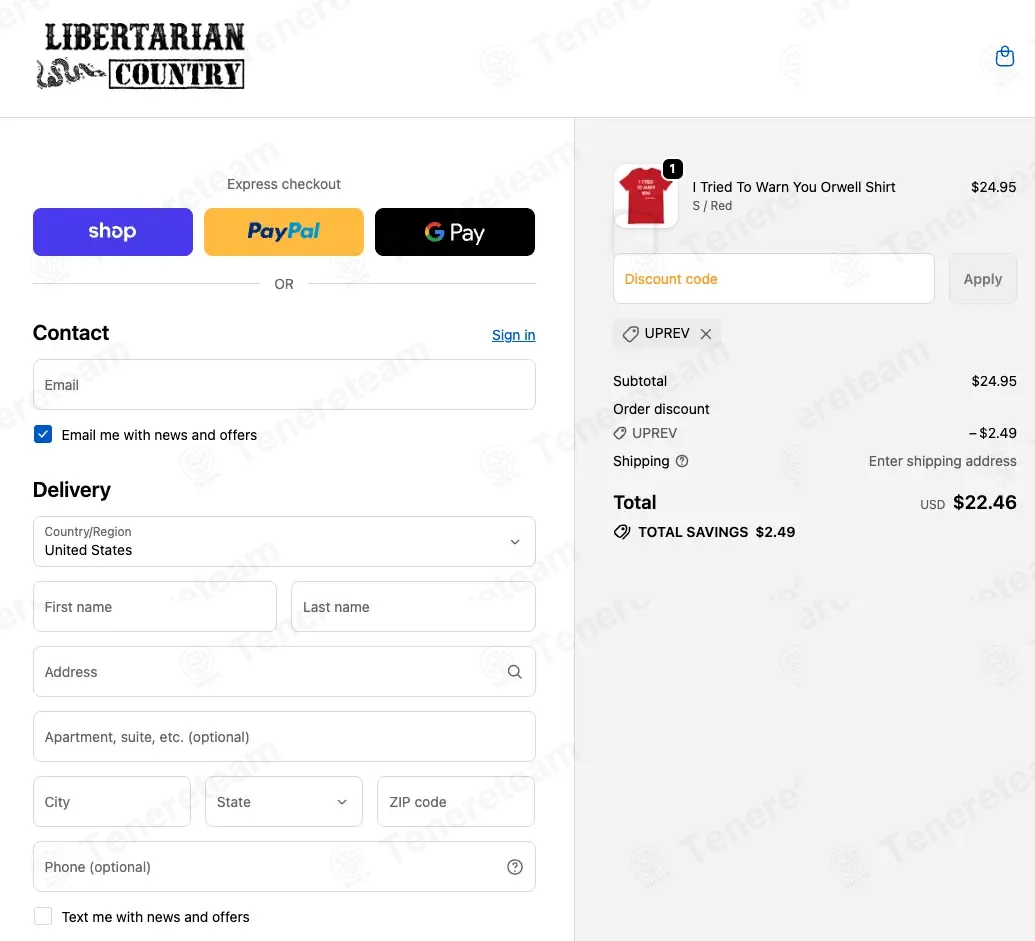The image size is (1035, 941).
Task: Click the phone field help question icon
Action: point(514,867)
